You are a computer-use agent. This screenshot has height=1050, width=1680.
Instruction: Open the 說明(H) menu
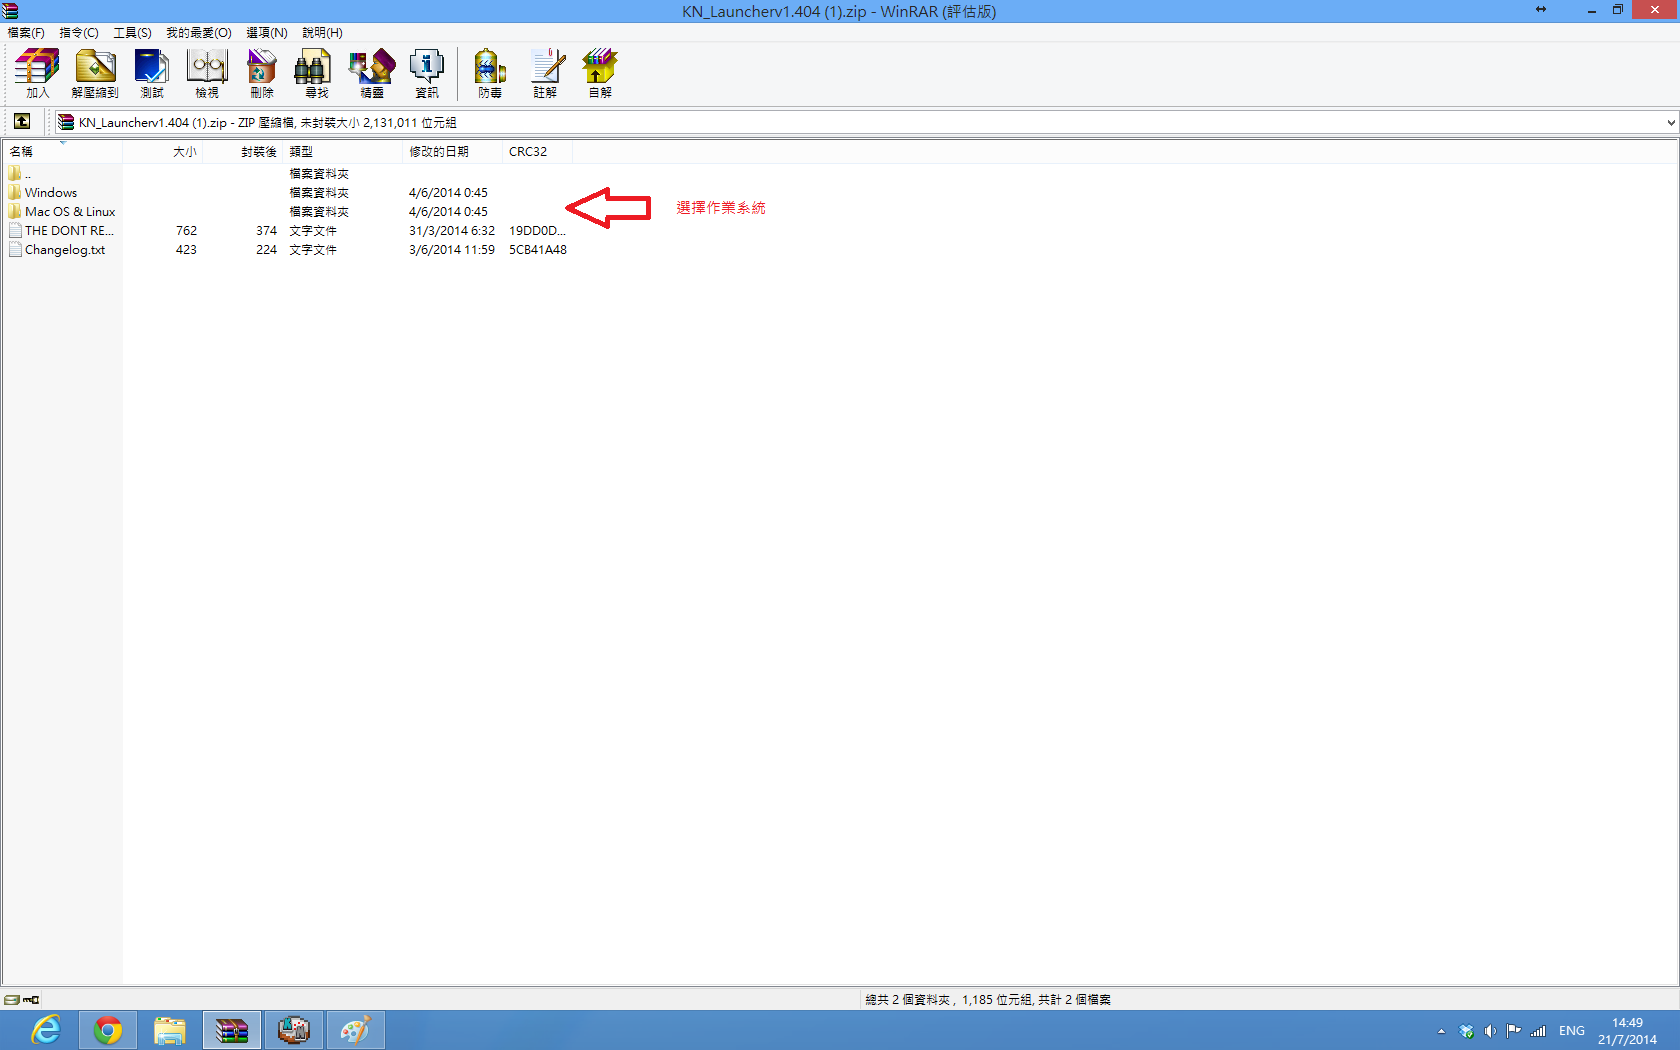322,33
